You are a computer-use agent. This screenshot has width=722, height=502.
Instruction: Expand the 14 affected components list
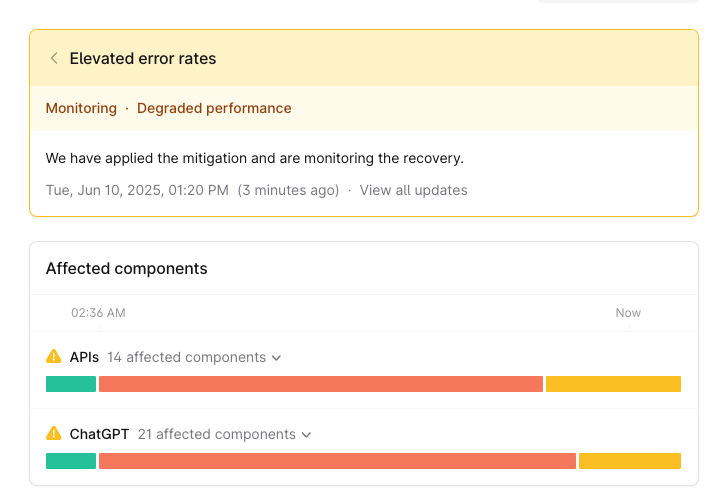coord(194,357)
